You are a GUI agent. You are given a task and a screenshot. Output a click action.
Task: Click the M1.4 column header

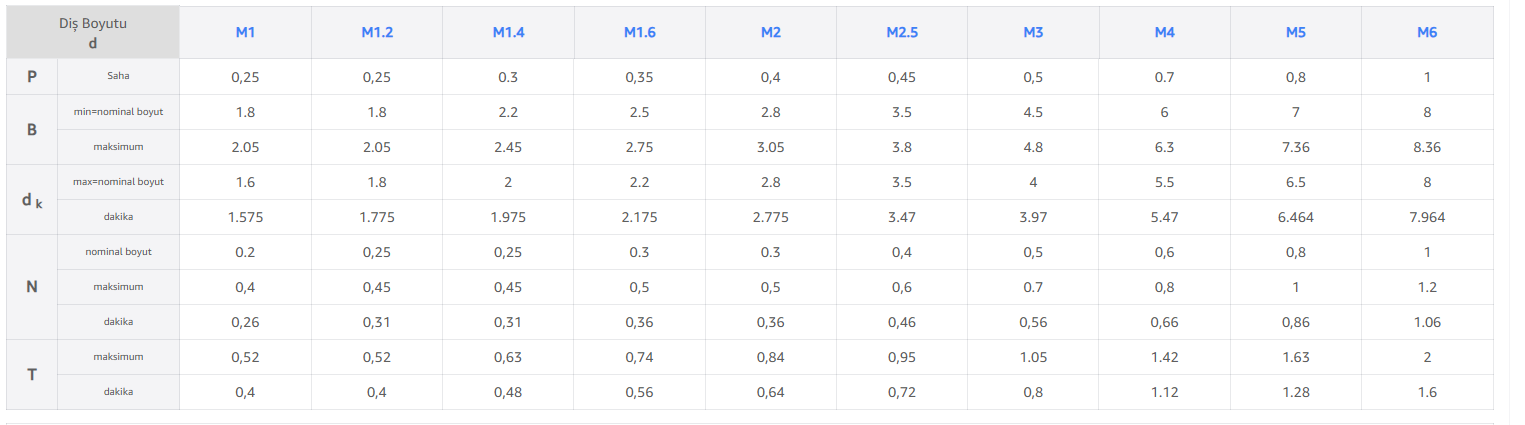click(x=508, y=32)
